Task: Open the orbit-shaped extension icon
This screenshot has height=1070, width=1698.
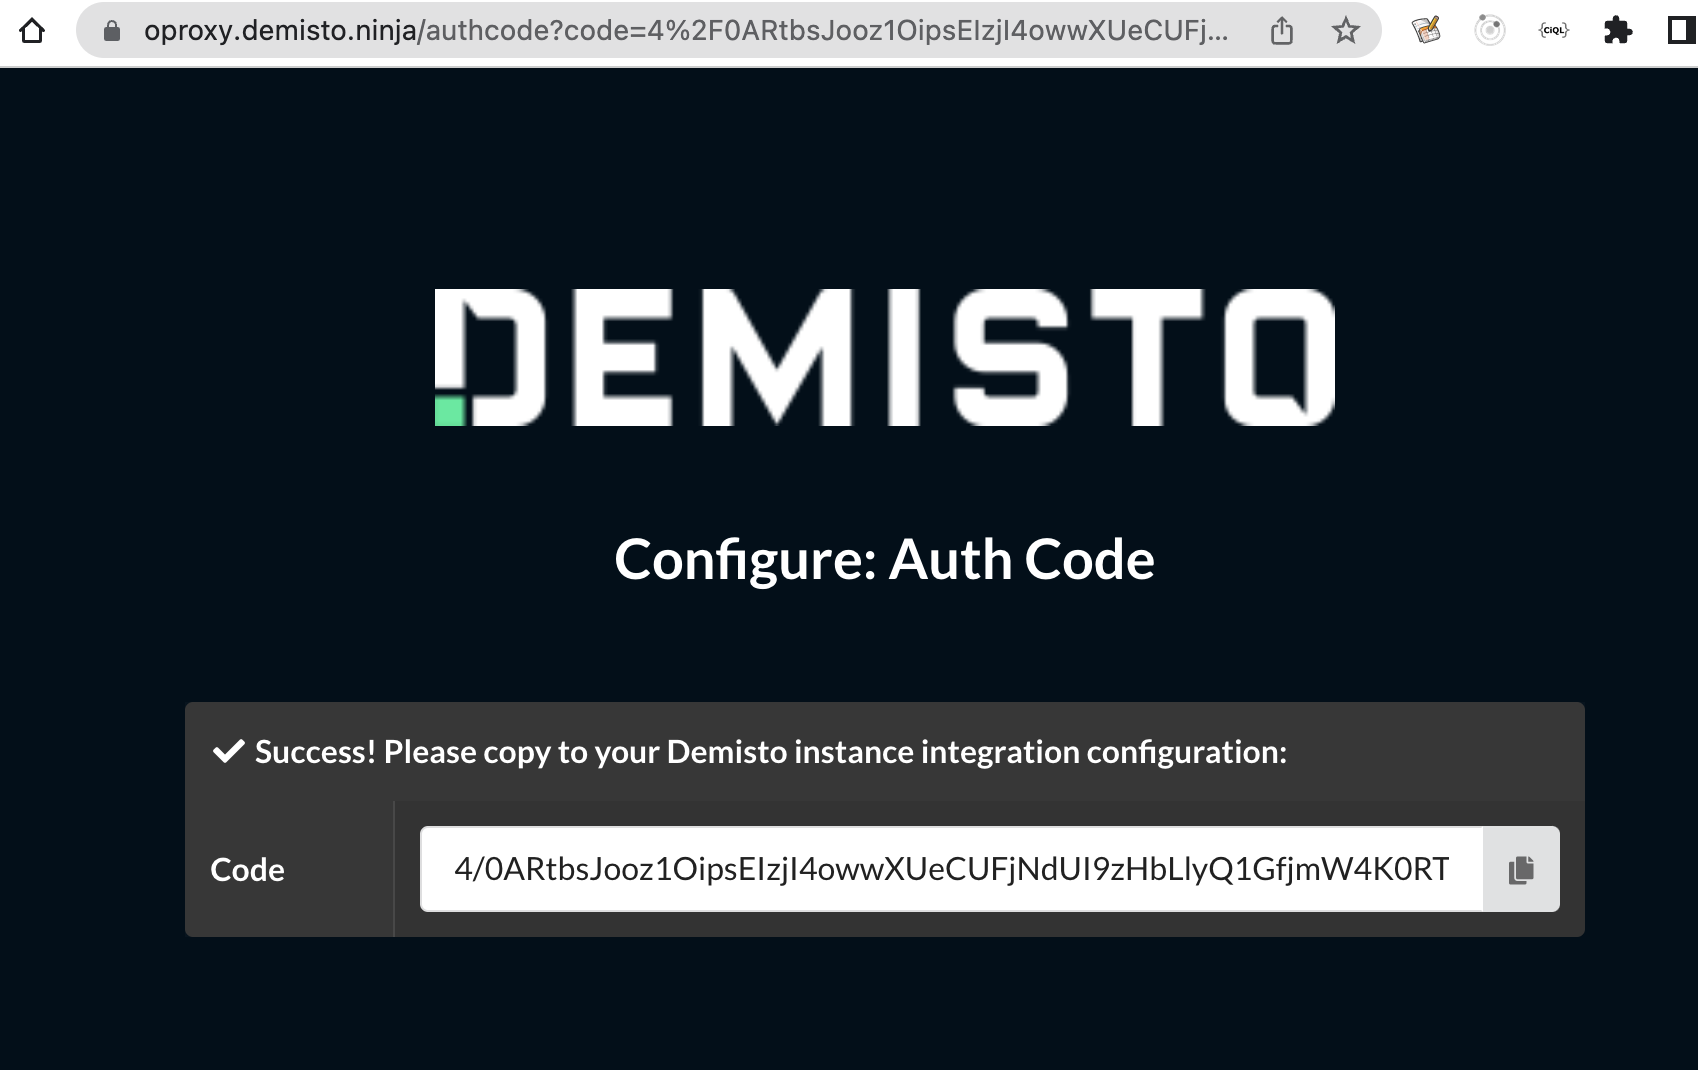Action: point(1489,30)
